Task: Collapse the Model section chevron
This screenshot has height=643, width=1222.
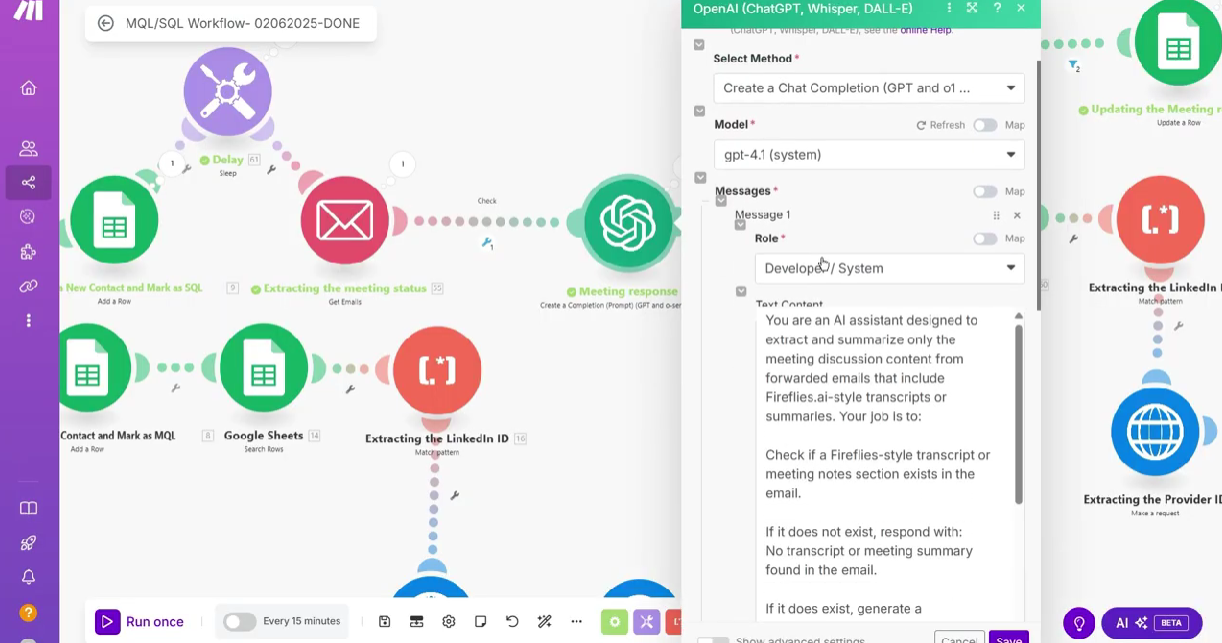Action: pos(699,111)
